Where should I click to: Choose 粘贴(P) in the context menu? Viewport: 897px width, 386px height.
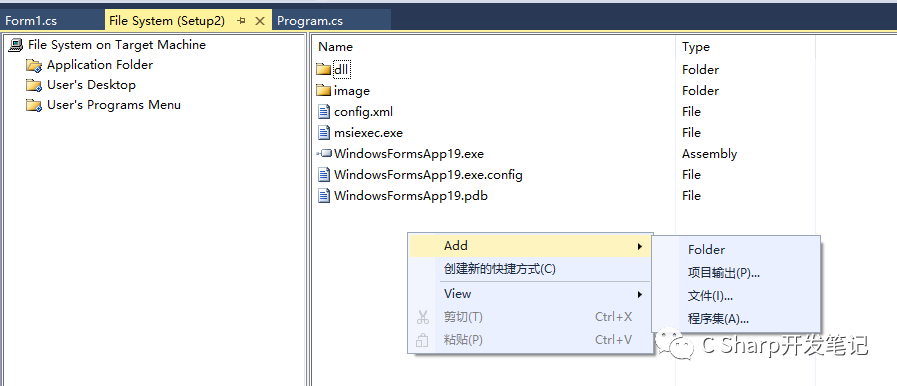click(530, 340)
